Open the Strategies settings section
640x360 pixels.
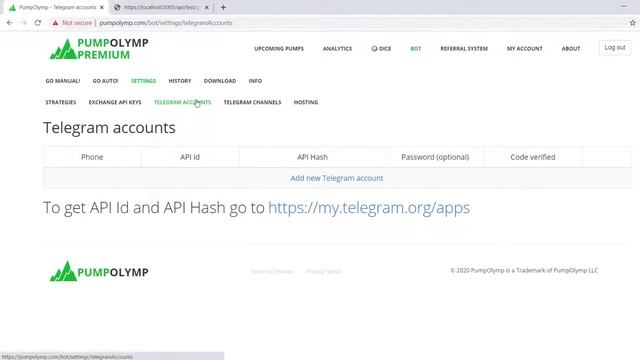[61, 102]
